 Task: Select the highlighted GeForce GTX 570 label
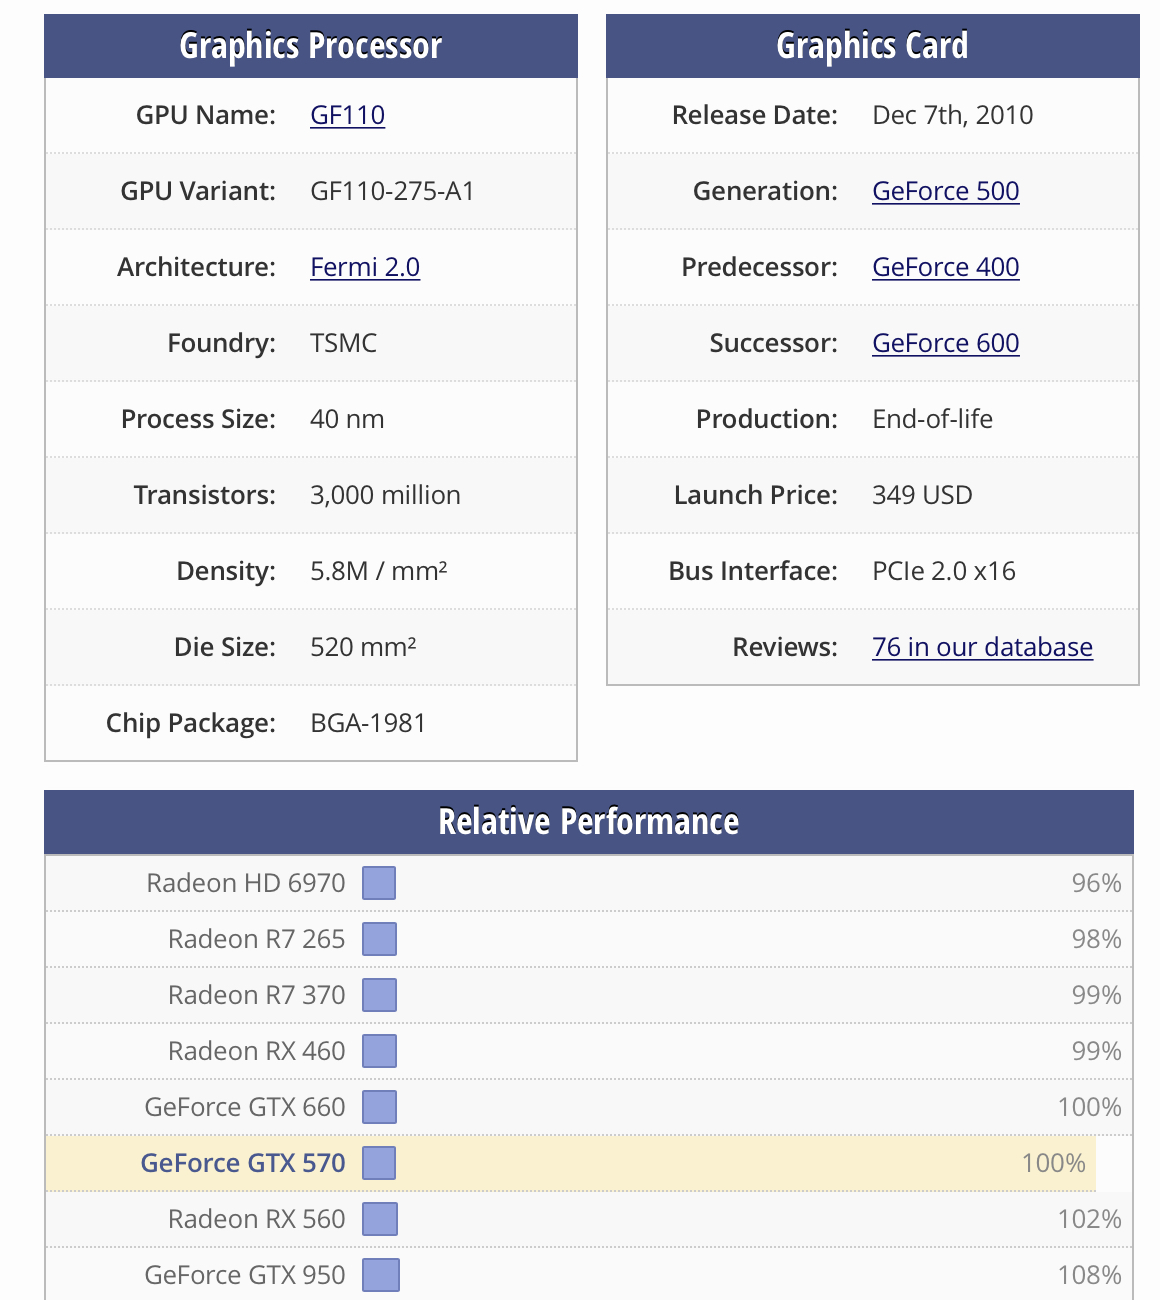243,1163
